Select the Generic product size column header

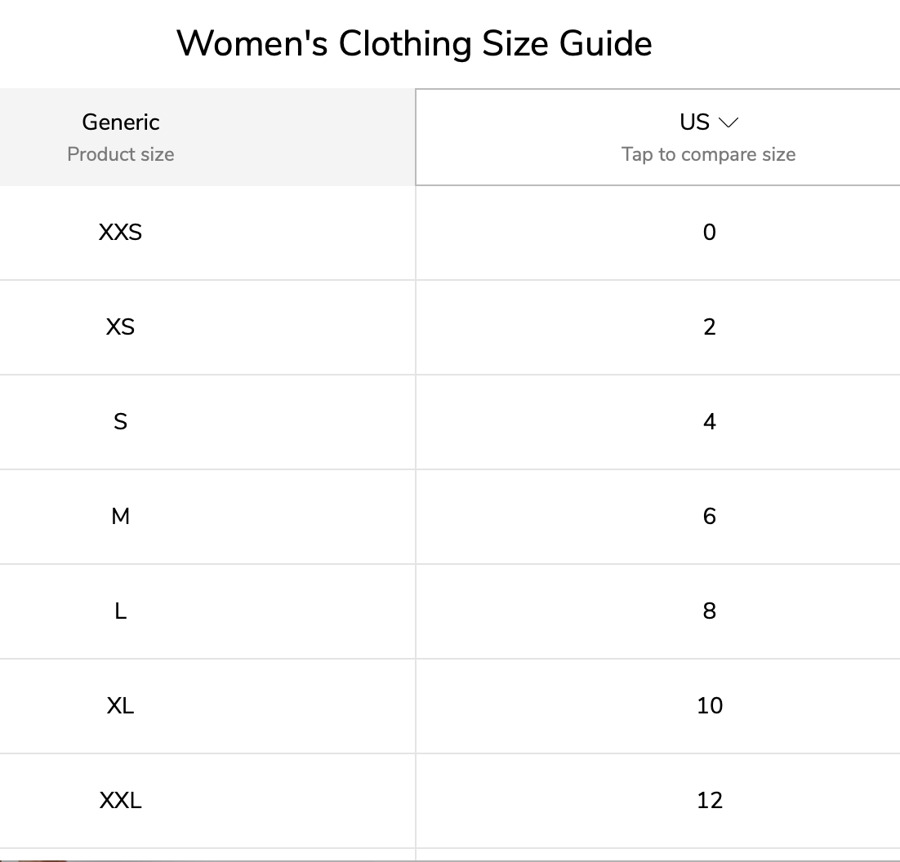120,123
